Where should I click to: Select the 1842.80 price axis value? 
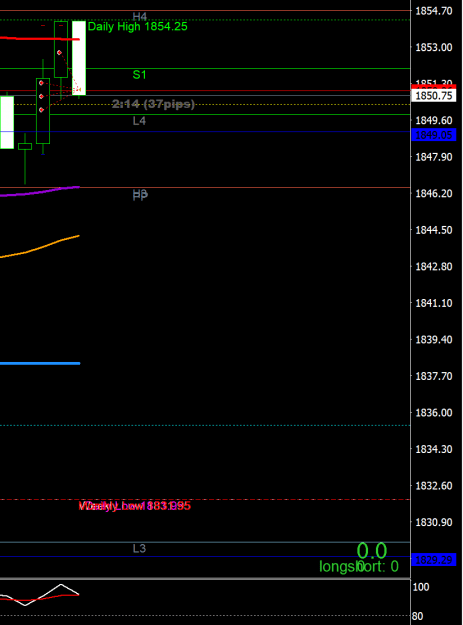tap(434, 267)
